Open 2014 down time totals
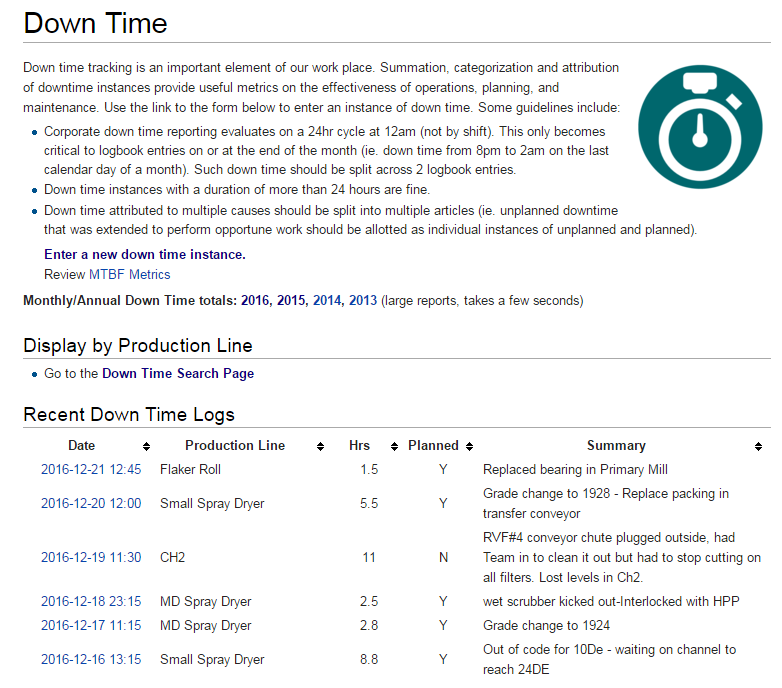The width and height of the screenshot is (782, 688). point(328,301)
